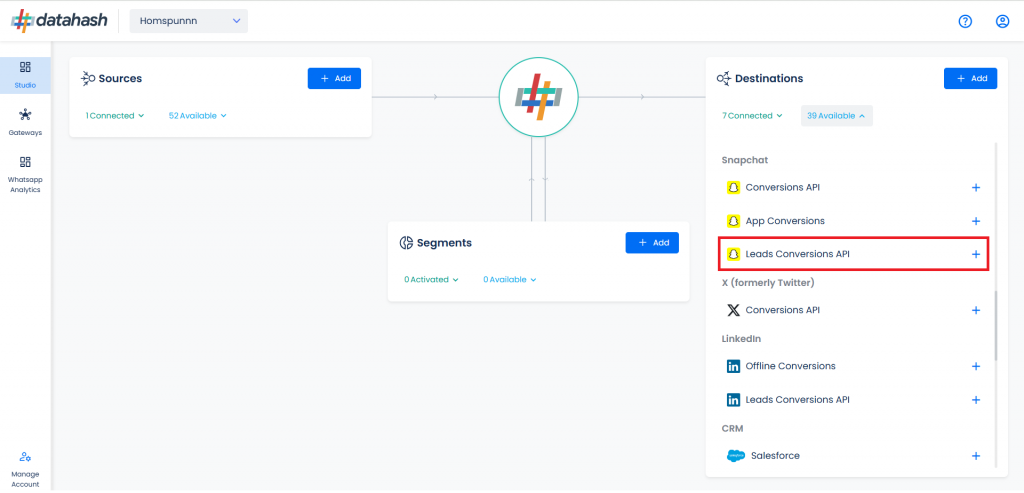This screenshot has height=493, width=1024.
Task: Click the Add button in Sources
Action: tap(334, 78)
